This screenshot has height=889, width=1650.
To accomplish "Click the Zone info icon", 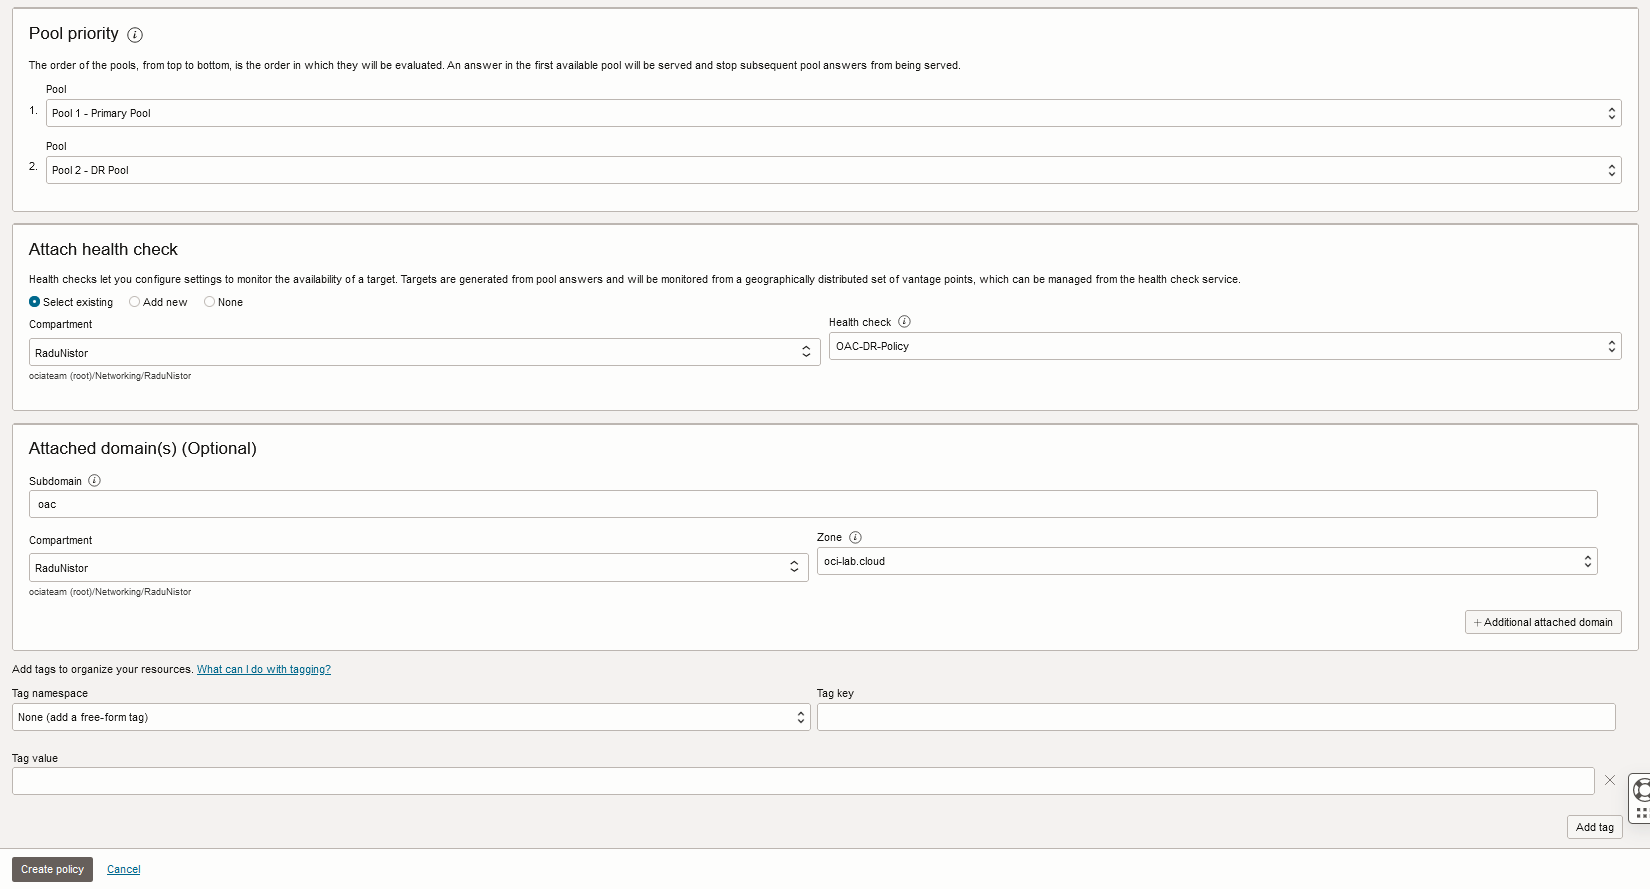I will [855, 538].
